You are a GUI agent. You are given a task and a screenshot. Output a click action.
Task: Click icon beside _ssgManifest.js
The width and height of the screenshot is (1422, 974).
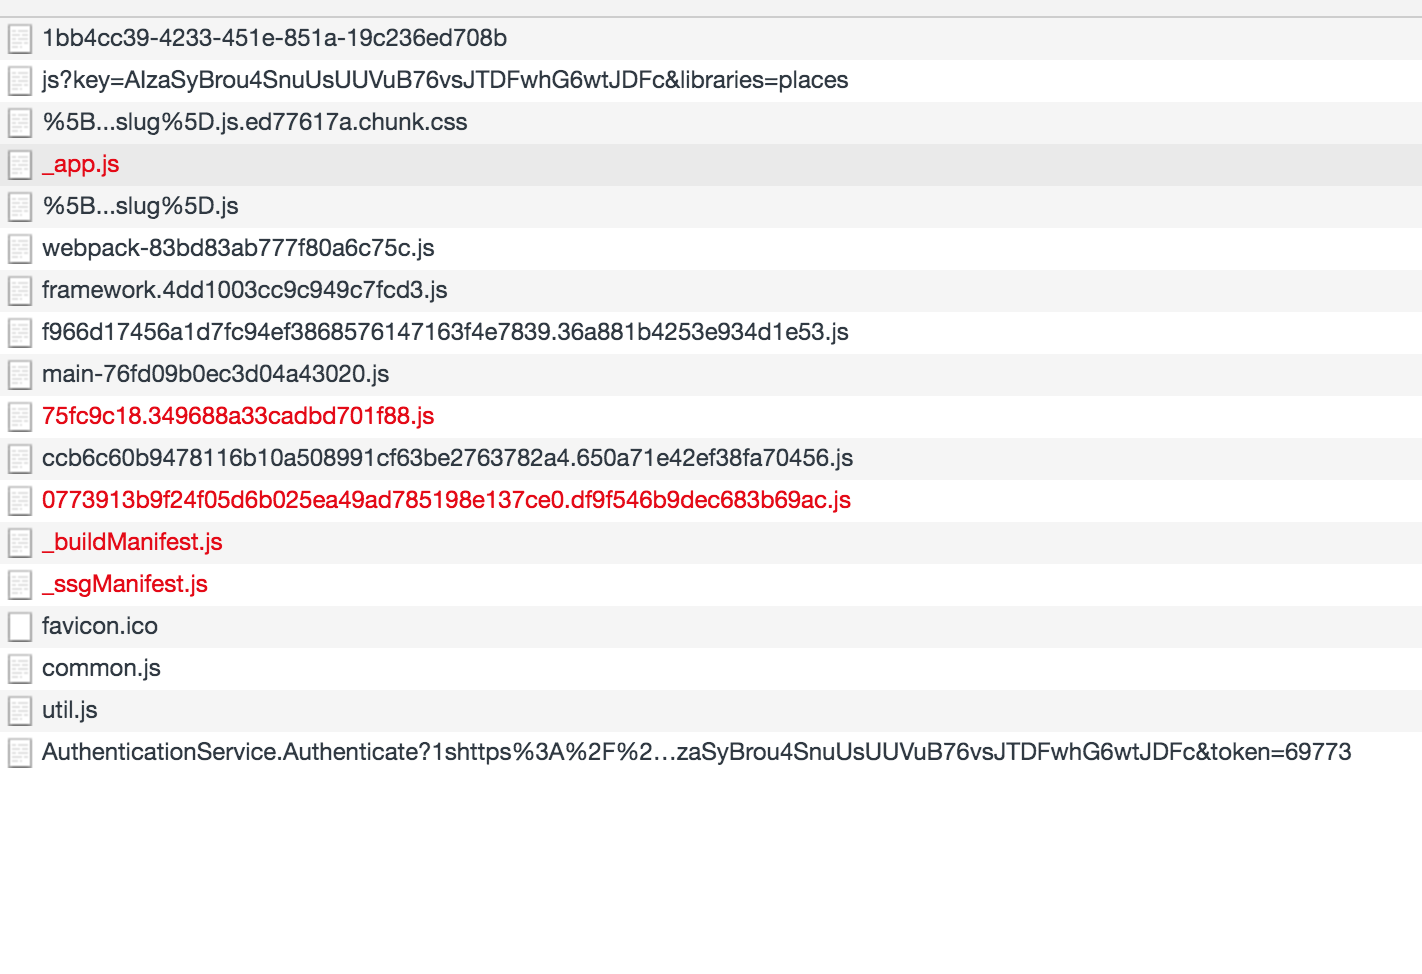(x=20, y=585)
